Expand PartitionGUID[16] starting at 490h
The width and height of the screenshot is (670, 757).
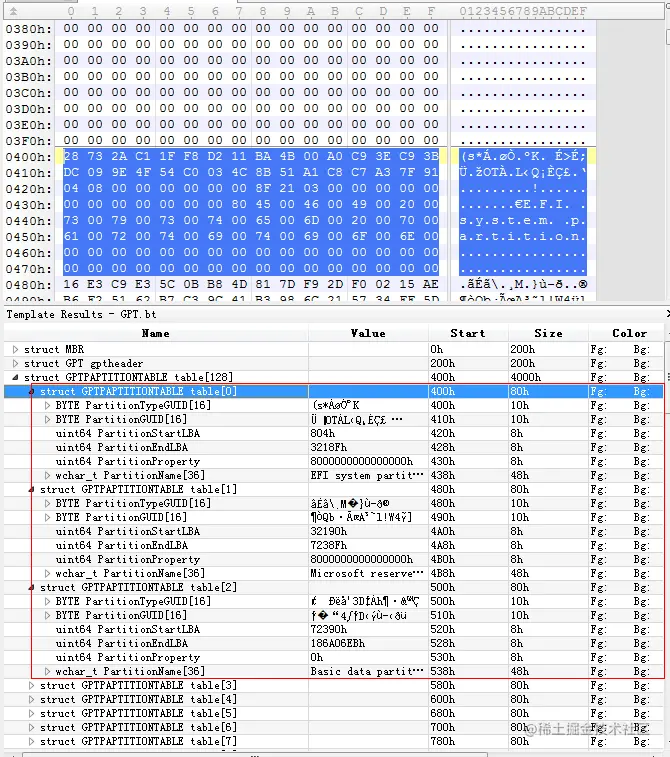(47, 517)
